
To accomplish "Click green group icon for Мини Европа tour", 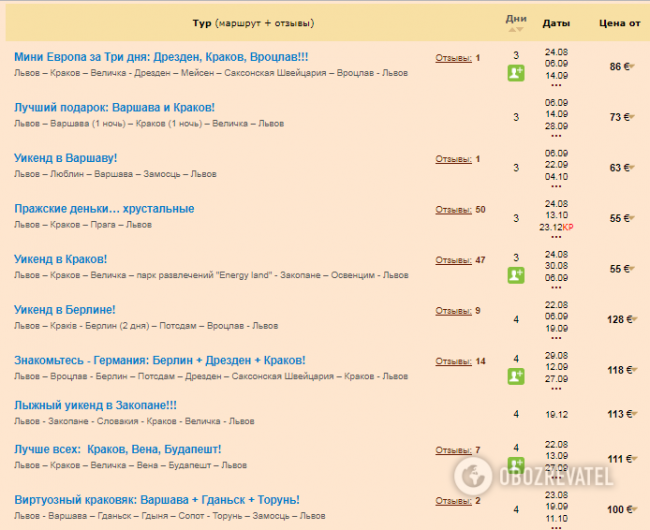I will [516, 73].
